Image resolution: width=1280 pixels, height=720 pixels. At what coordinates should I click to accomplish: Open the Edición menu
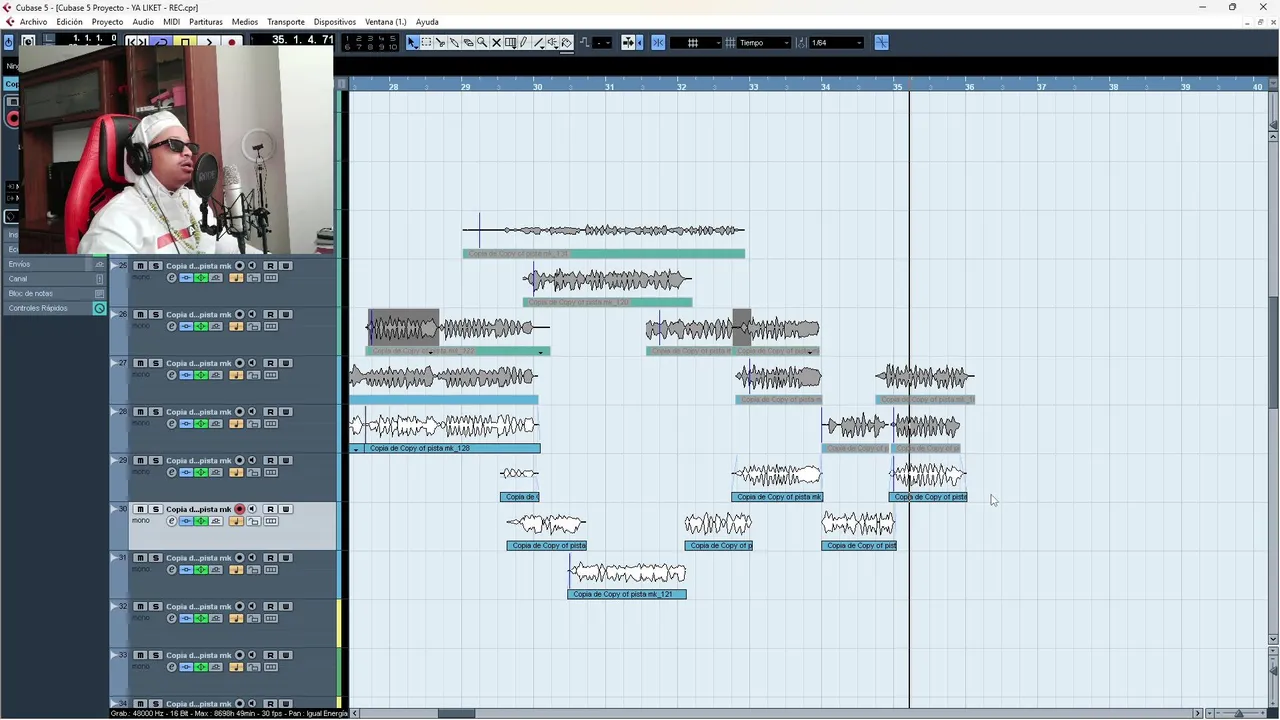tap(69, 22)
